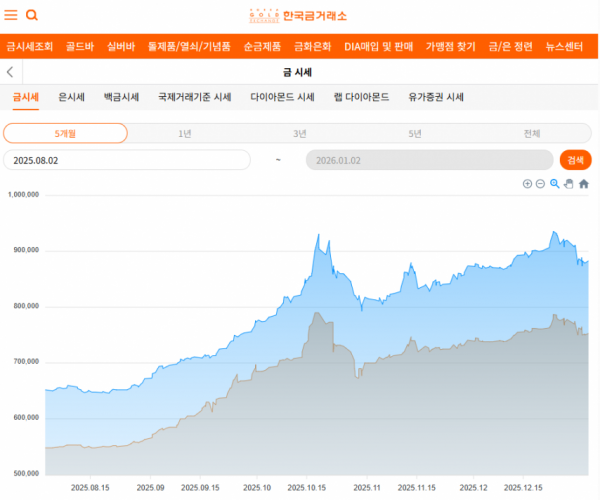The image size is (600, 500).
Task: Open the 다이아몬드 시세 tab
Action: click(x=282, y=97)
